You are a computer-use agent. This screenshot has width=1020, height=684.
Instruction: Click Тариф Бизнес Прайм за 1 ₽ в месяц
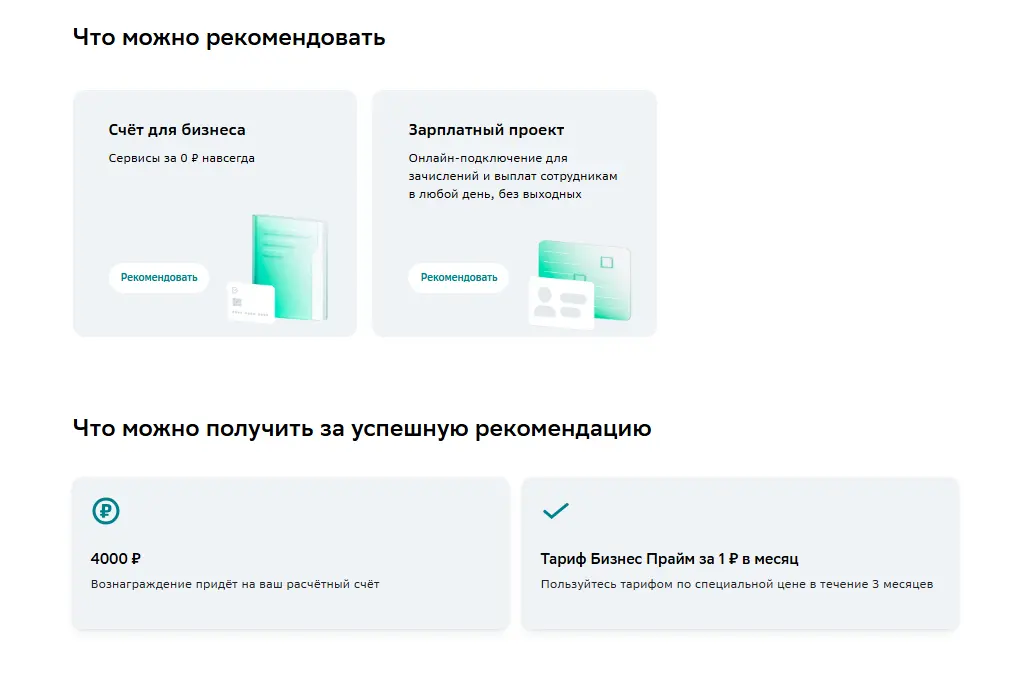[669, 558]
